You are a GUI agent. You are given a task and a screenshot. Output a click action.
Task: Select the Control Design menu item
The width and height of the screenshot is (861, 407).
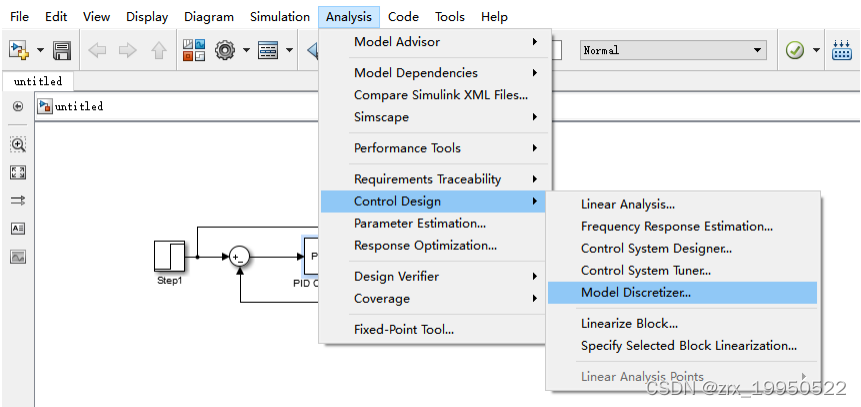click(x=434, y=202)
